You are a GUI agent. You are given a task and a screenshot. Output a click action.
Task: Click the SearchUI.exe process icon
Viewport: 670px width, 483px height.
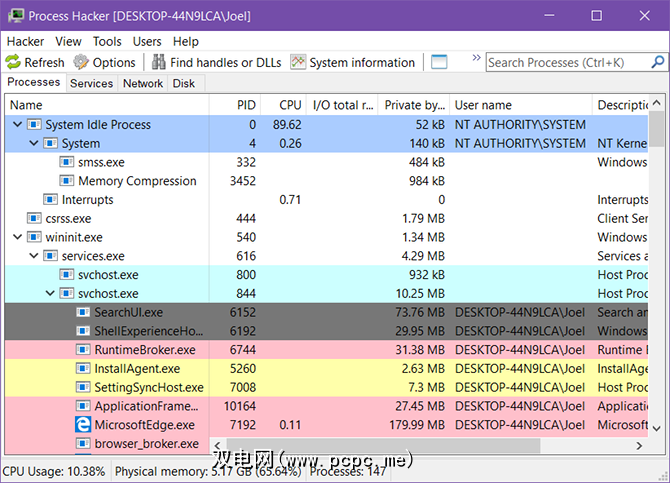[83, 312]
